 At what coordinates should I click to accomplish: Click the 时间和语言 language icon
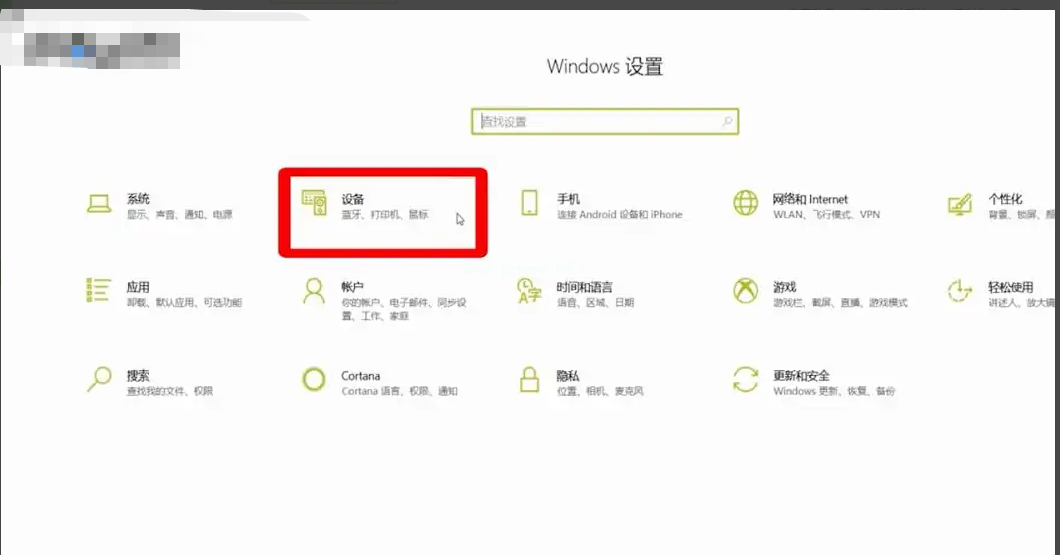pos(529,291)
